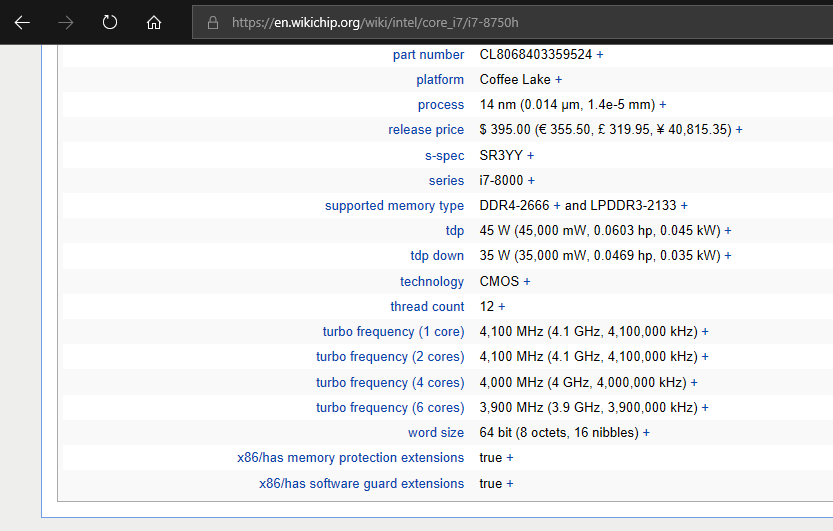Go to browser home page icon
Screen dimensions: 833x531
point(153,22)
